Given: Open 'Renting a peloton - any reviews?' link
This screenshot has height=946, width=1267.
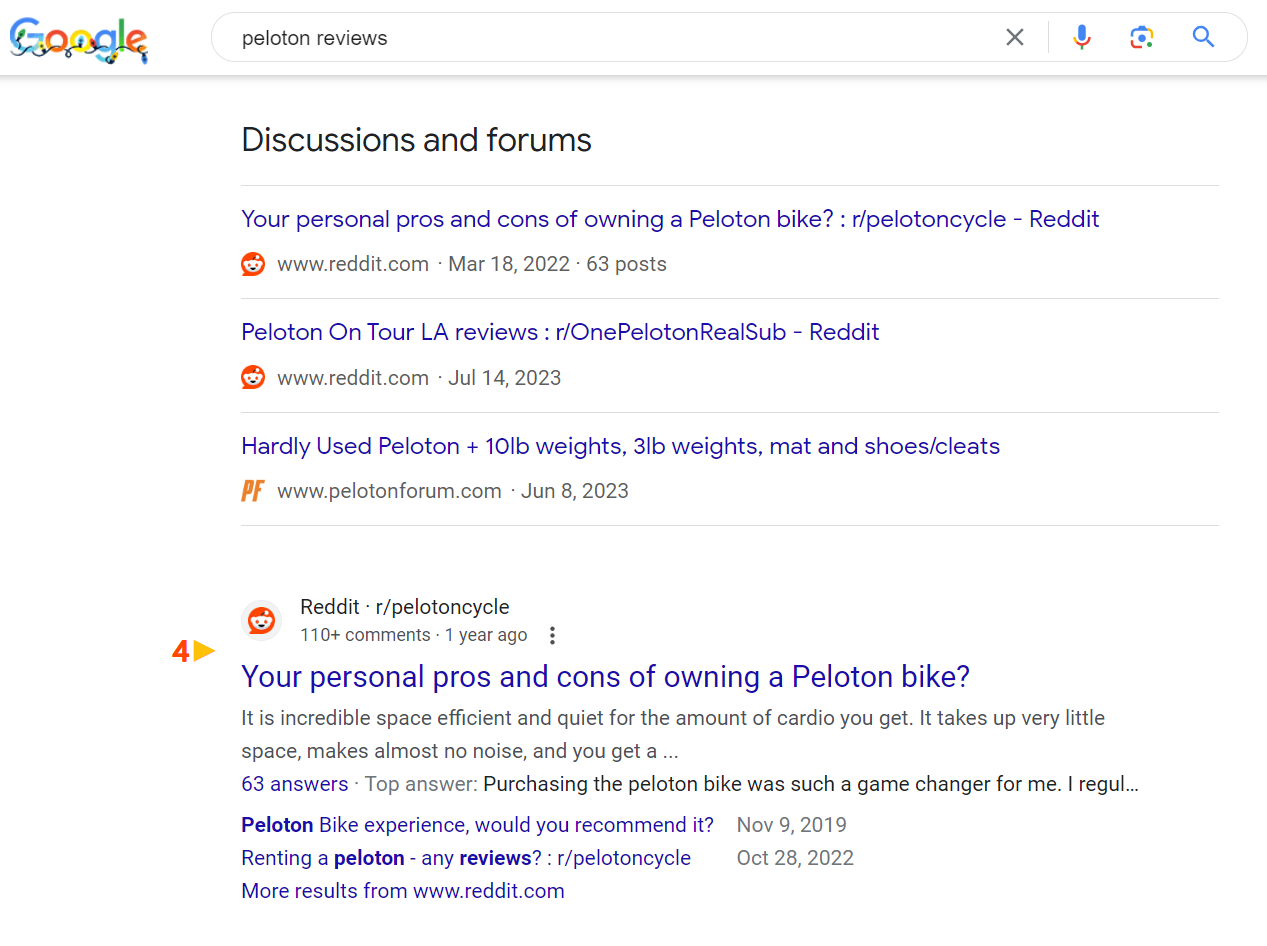Looking at the screenshot, I should point(466,858).
